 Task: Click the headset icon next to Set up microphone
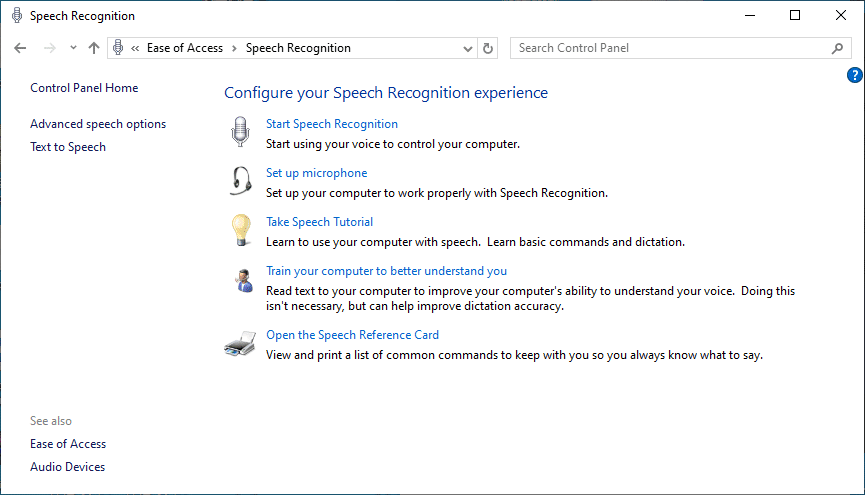tap(241, 181)
